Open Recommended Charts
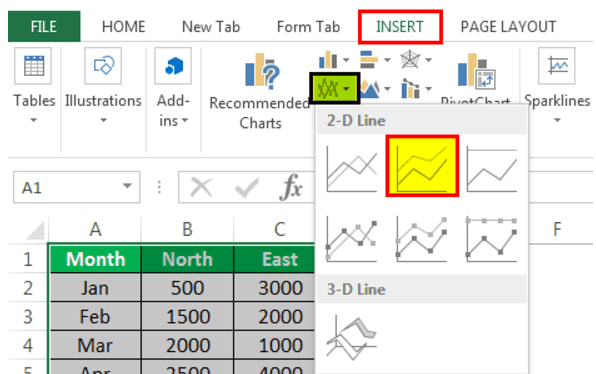The image size is (596, 374). (x=260, y=91)
